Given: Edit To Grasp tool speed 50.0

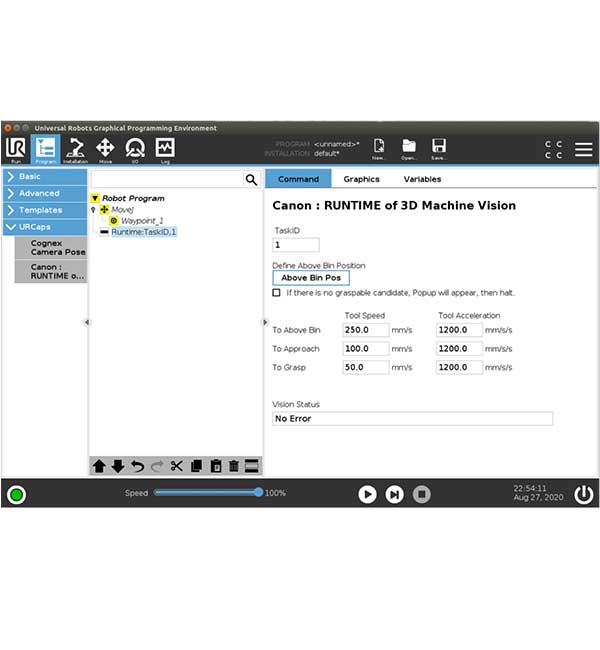Looking at the screenshot, I should 366,367.
